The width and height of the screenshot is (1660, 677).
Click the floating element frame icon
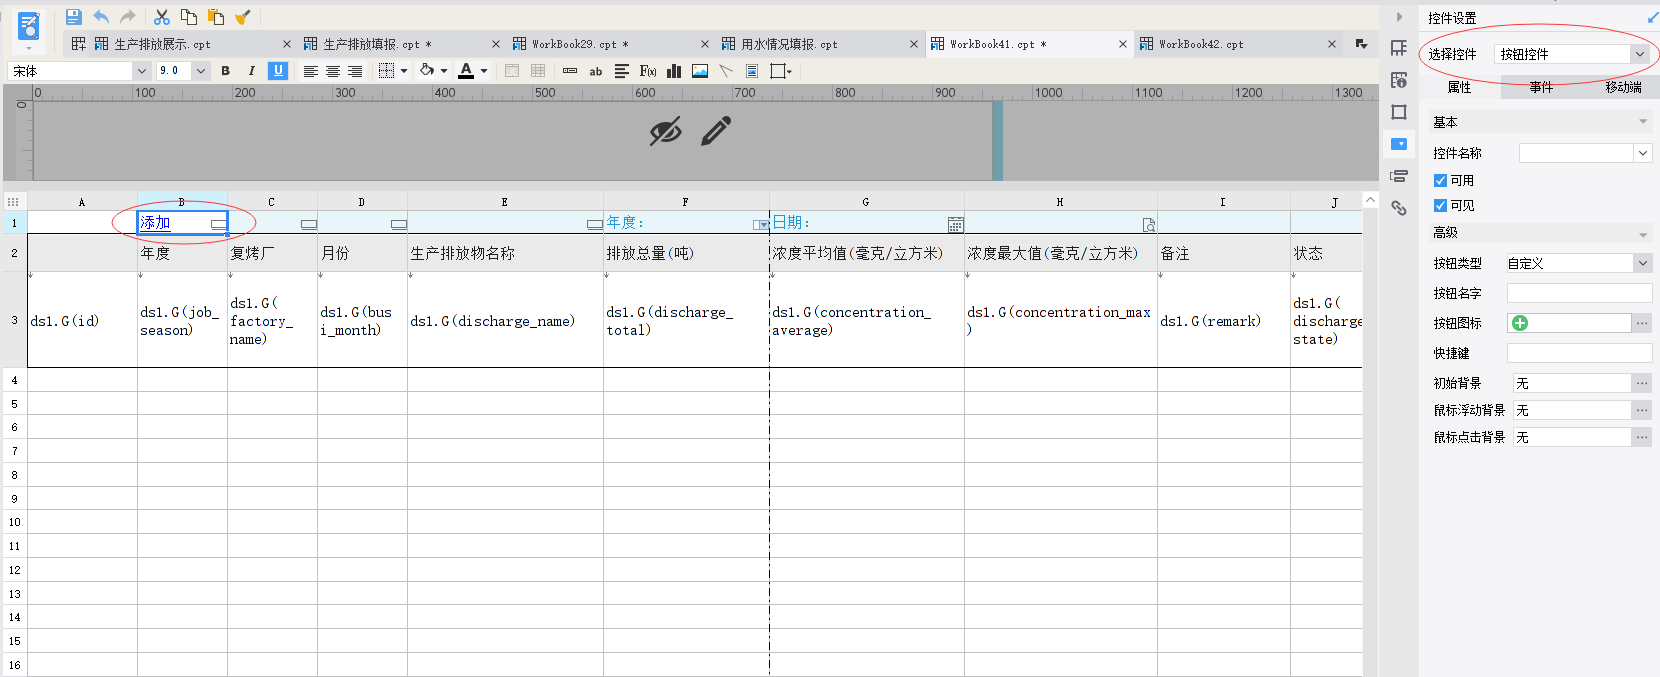[x=779, y=71]
